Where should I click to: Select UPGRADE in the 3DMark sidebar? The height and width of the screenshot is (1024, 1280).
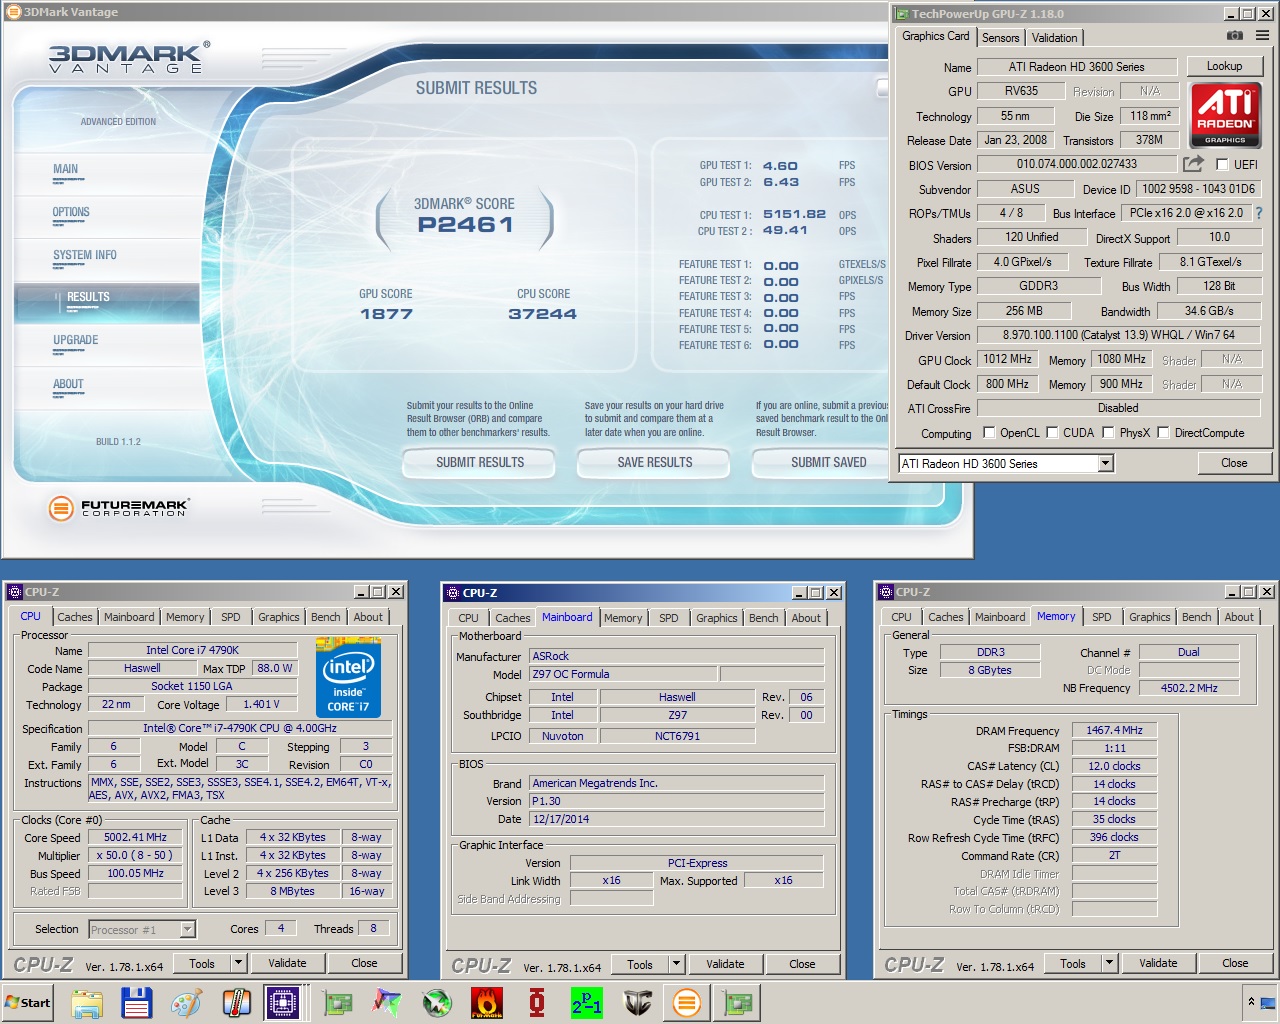(76, 340)
